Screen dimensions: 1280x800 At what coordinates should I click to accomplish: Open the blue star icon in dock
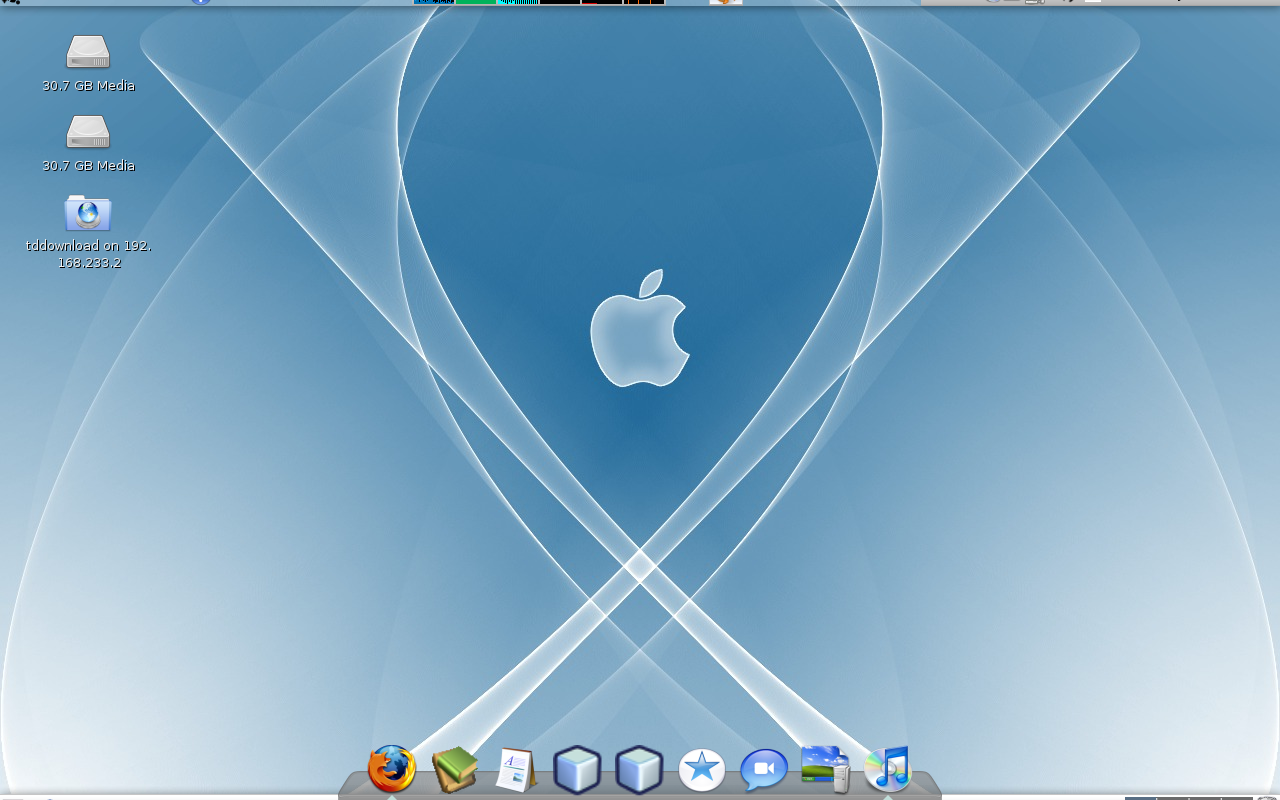point(702,770)
